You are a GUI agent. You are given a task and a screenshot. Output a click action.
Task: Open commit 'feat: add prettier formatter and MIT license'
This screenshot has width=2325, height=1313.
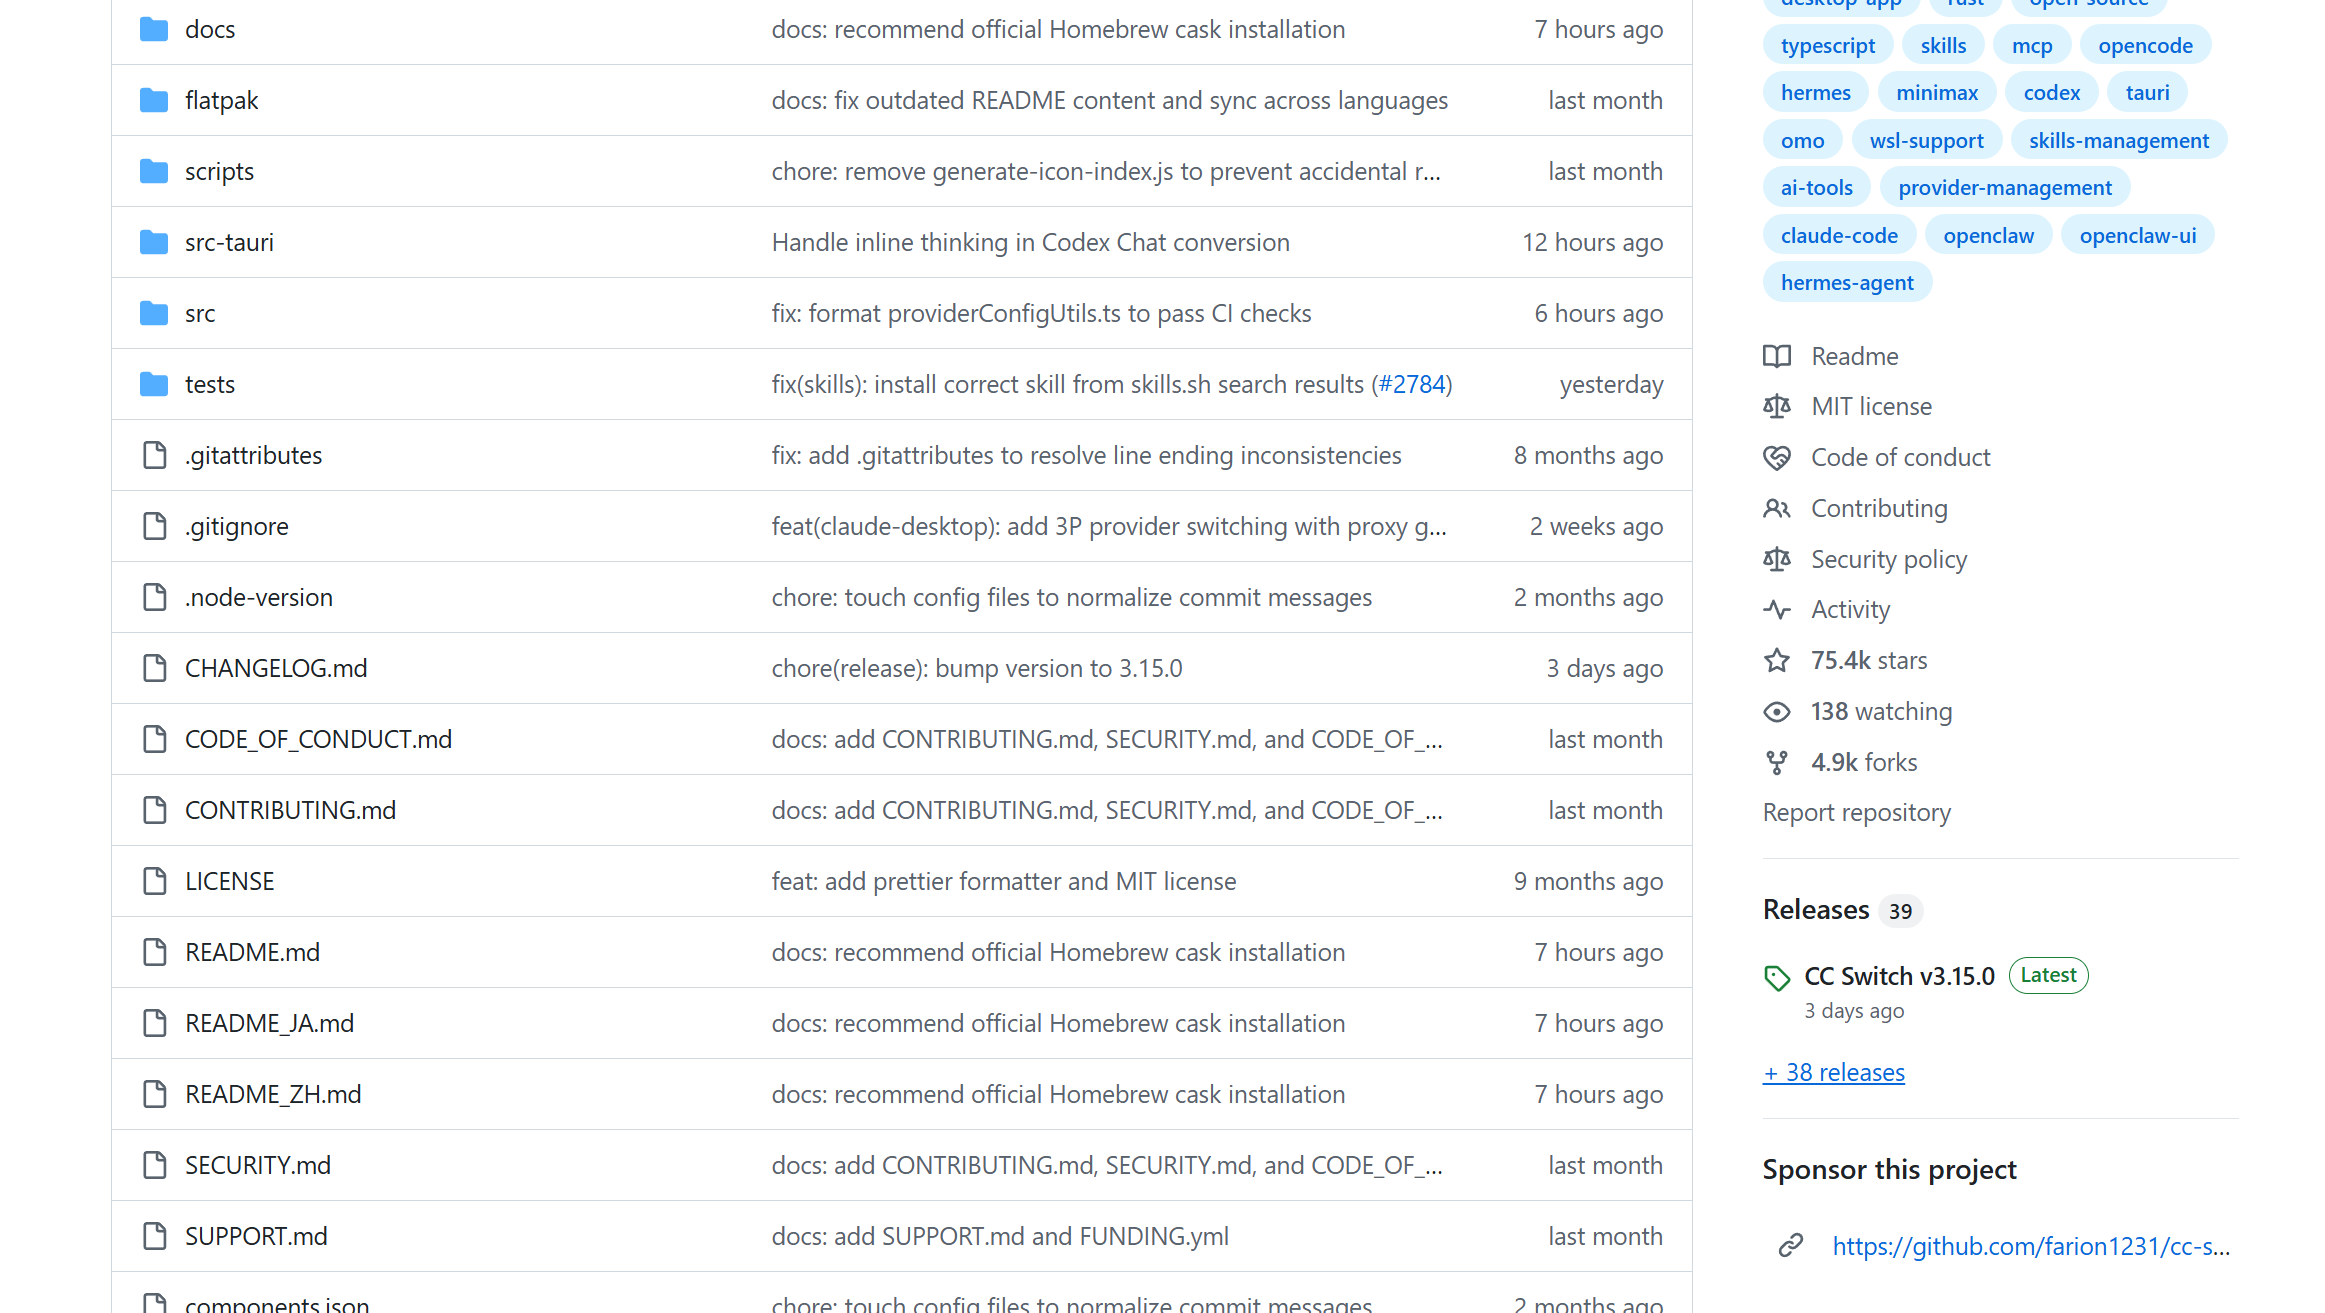(x=1004, y=881)
